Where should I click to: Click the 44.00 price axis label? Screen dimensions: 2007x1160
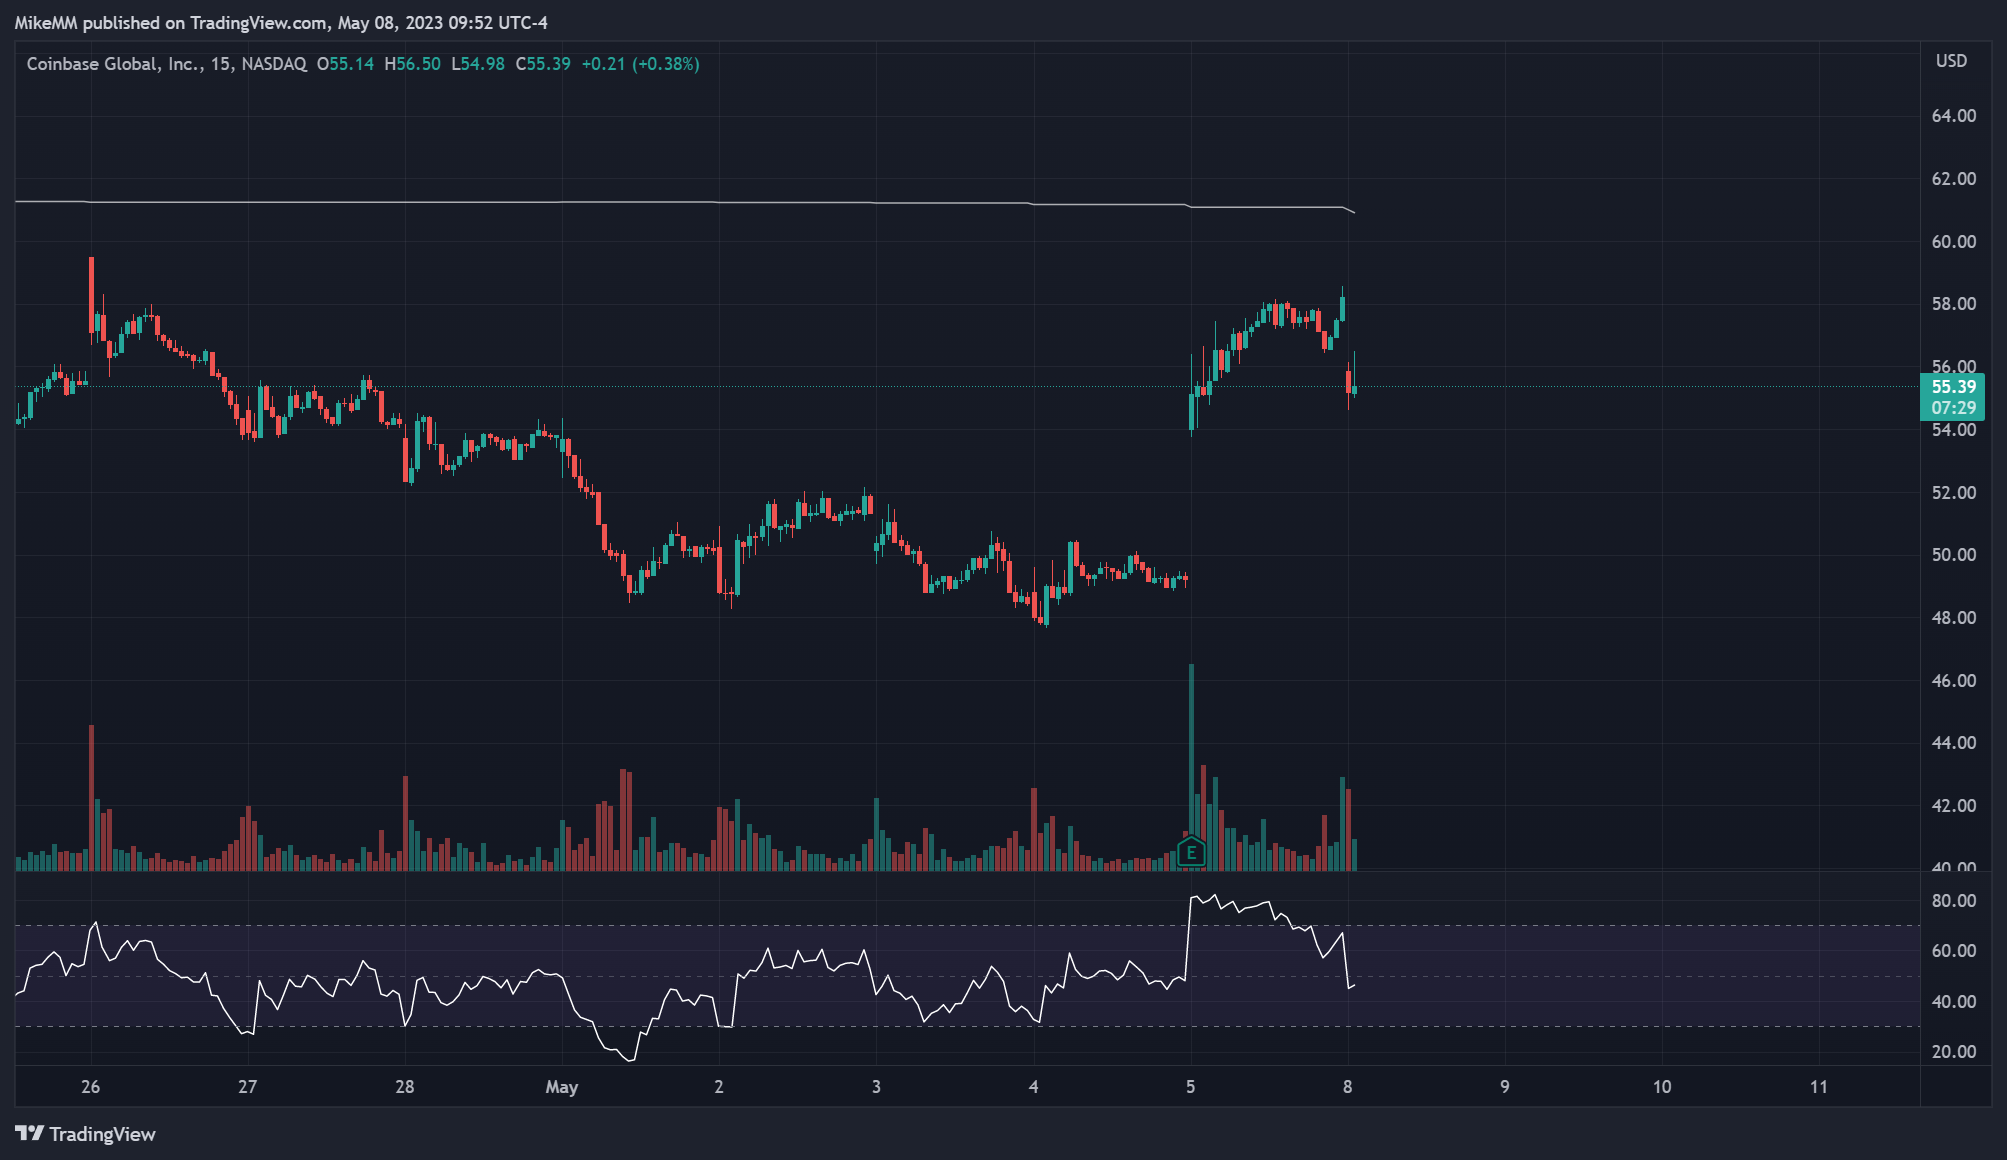(x=1953, y=743)
